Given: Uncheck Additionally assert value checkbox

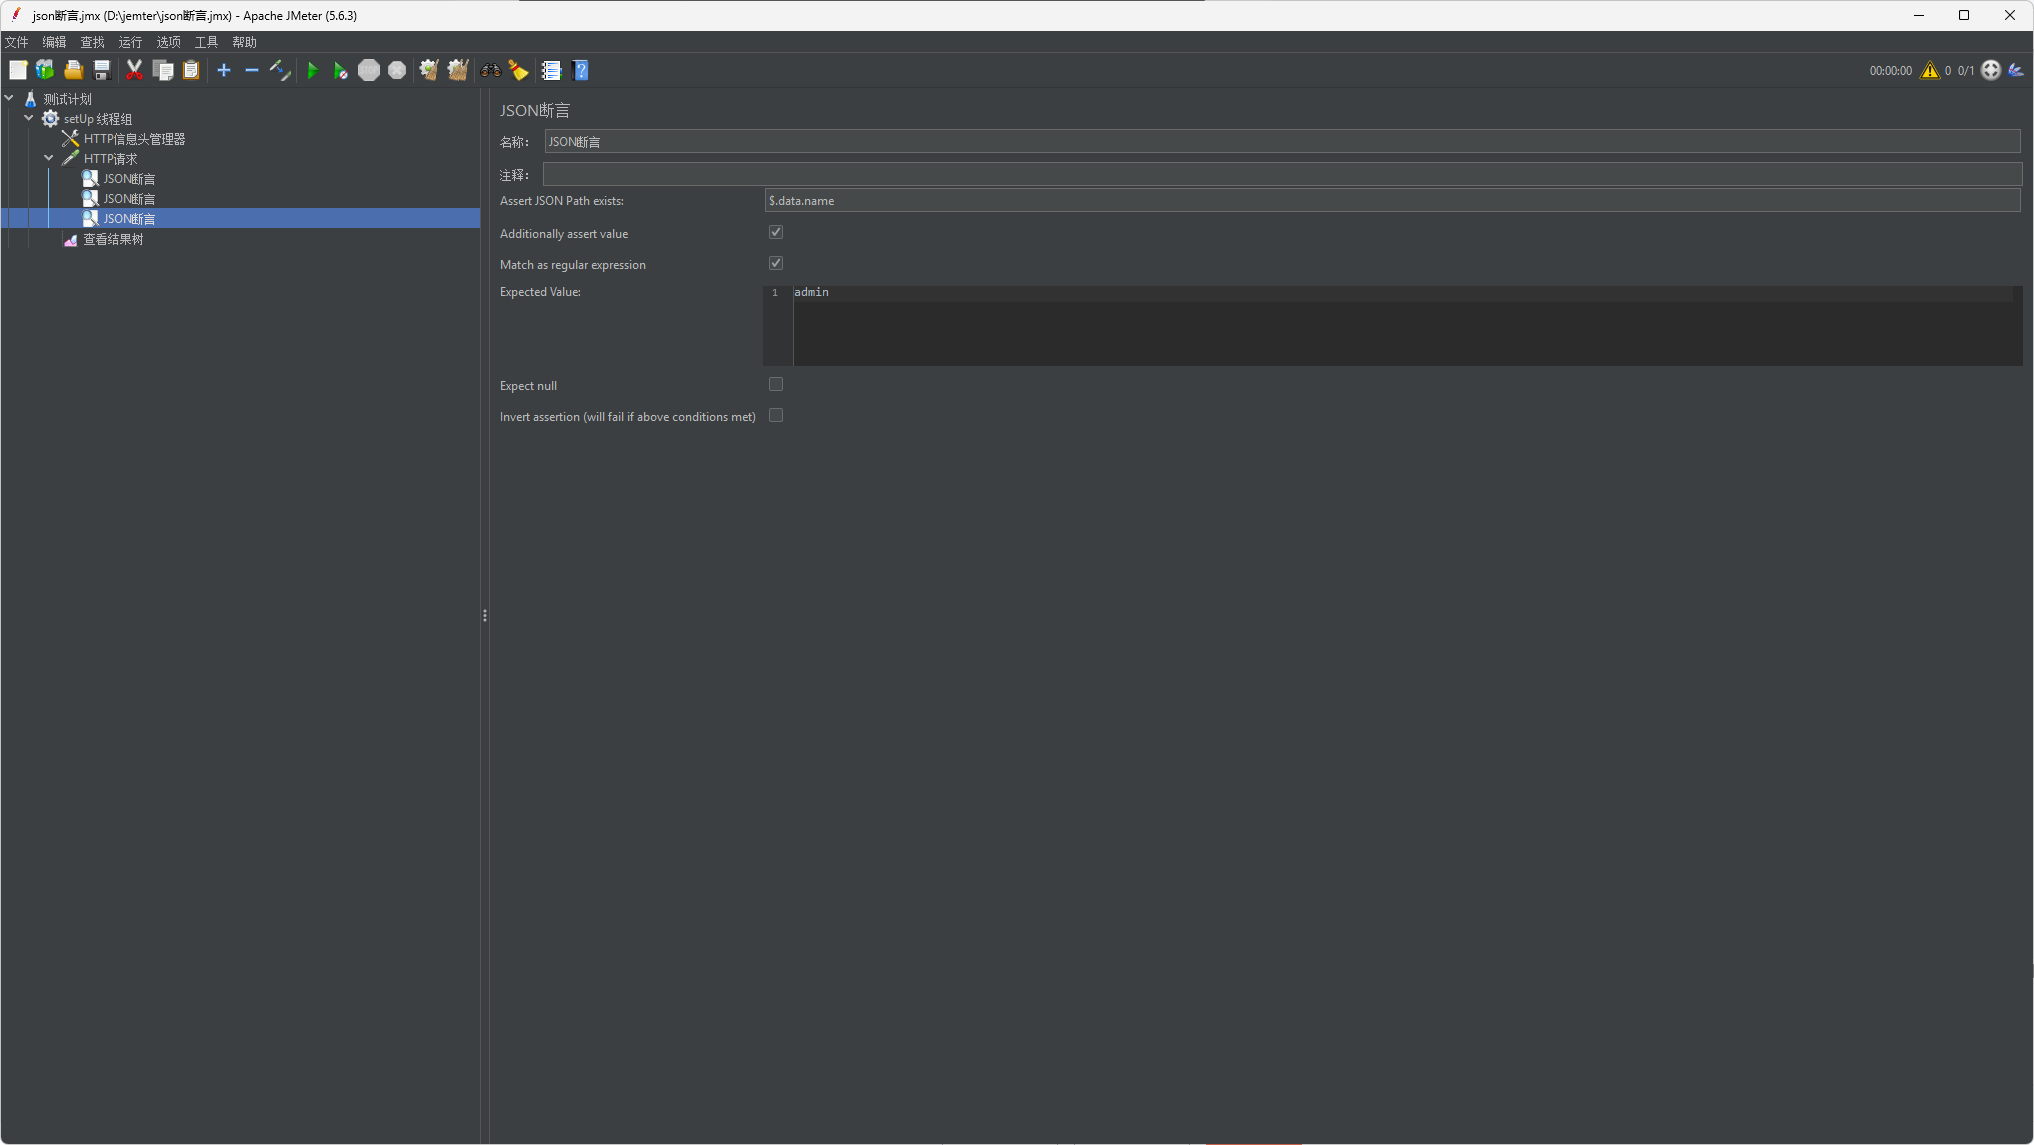Looking at the screenshot, I should (776, 232).
